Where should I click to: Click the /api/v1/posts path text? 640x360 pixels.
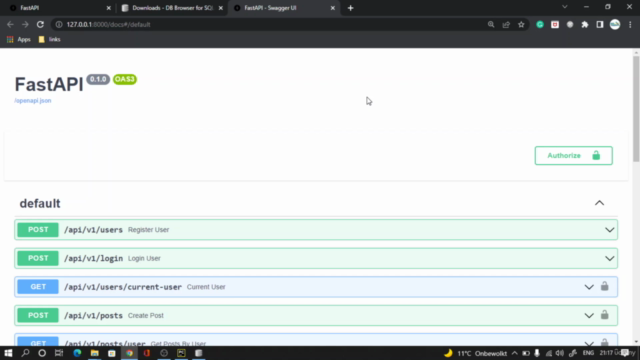click(x=93, y=316)
